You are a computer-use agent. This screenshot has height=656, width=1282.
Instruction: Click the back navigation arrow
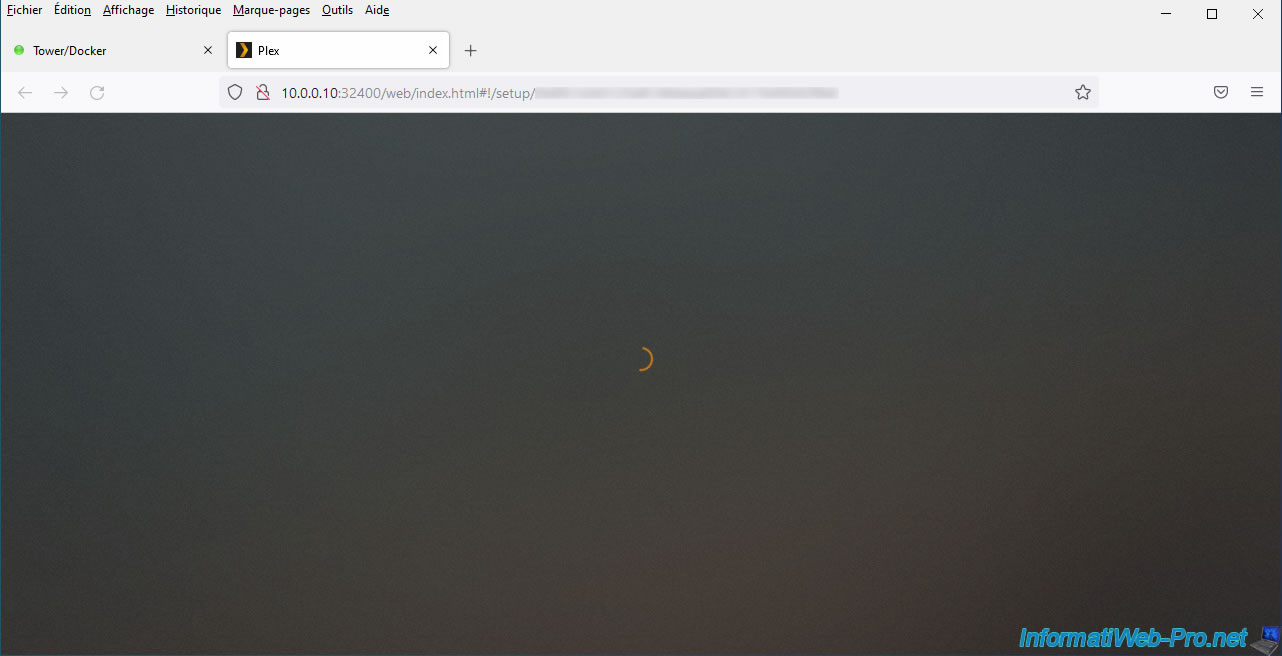(25, 92)
